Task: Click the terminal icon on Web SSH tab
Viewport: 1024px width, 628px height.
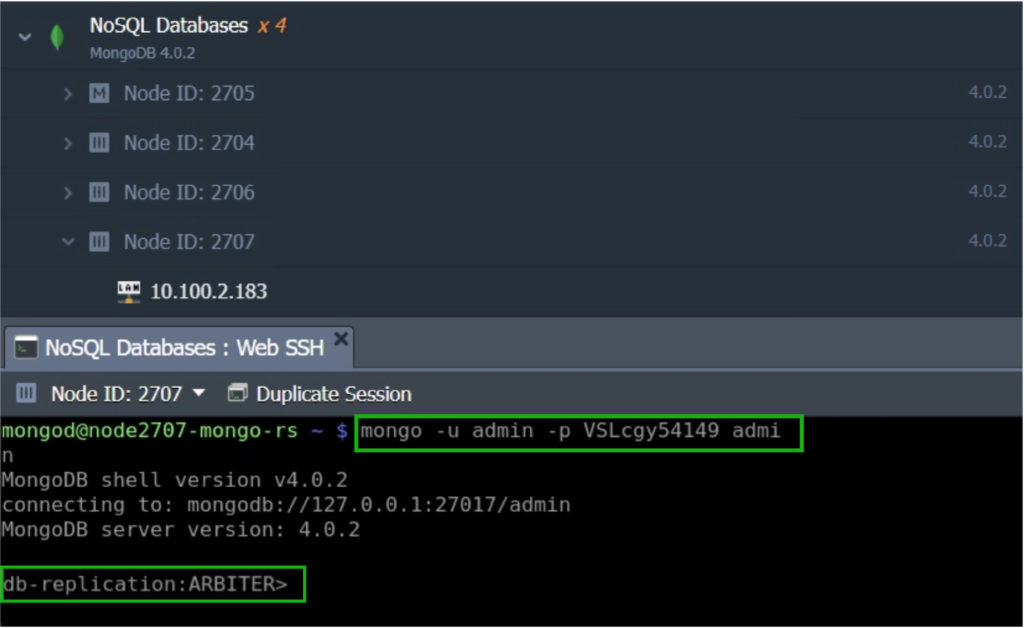Action: (26, 348)
